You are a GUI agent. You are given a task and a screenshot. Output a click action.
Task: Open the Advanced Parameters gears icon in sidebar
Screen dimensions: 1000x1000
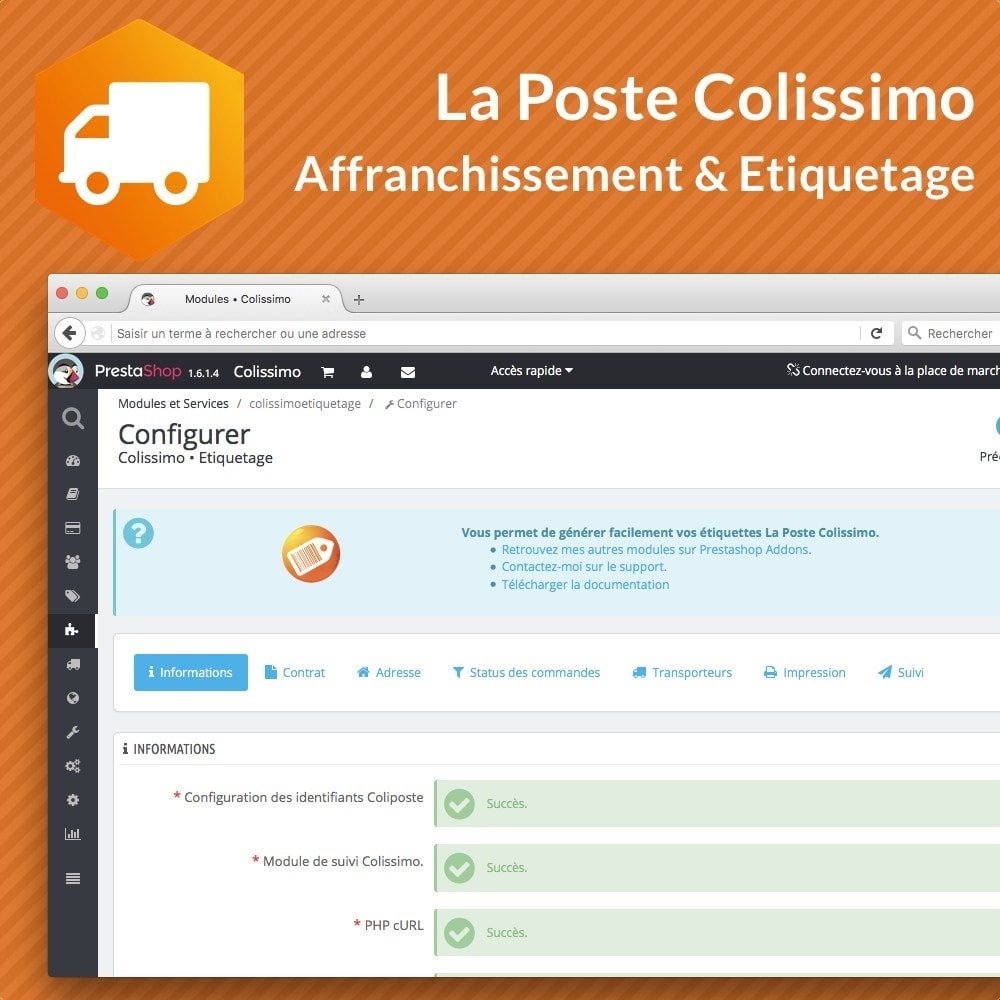click(x=73, y=766)
